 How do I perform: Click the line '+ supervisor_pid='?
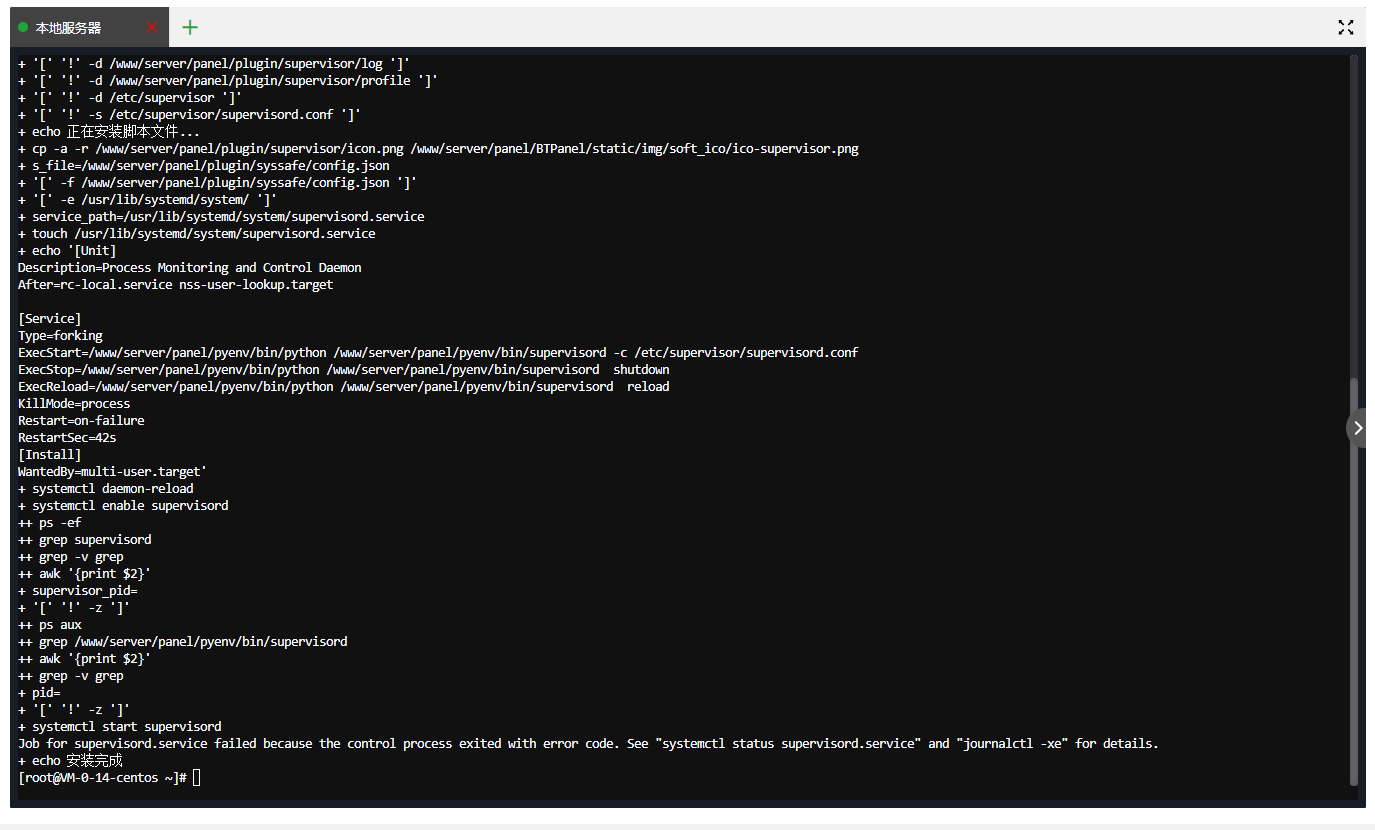[x=78, y=591]
